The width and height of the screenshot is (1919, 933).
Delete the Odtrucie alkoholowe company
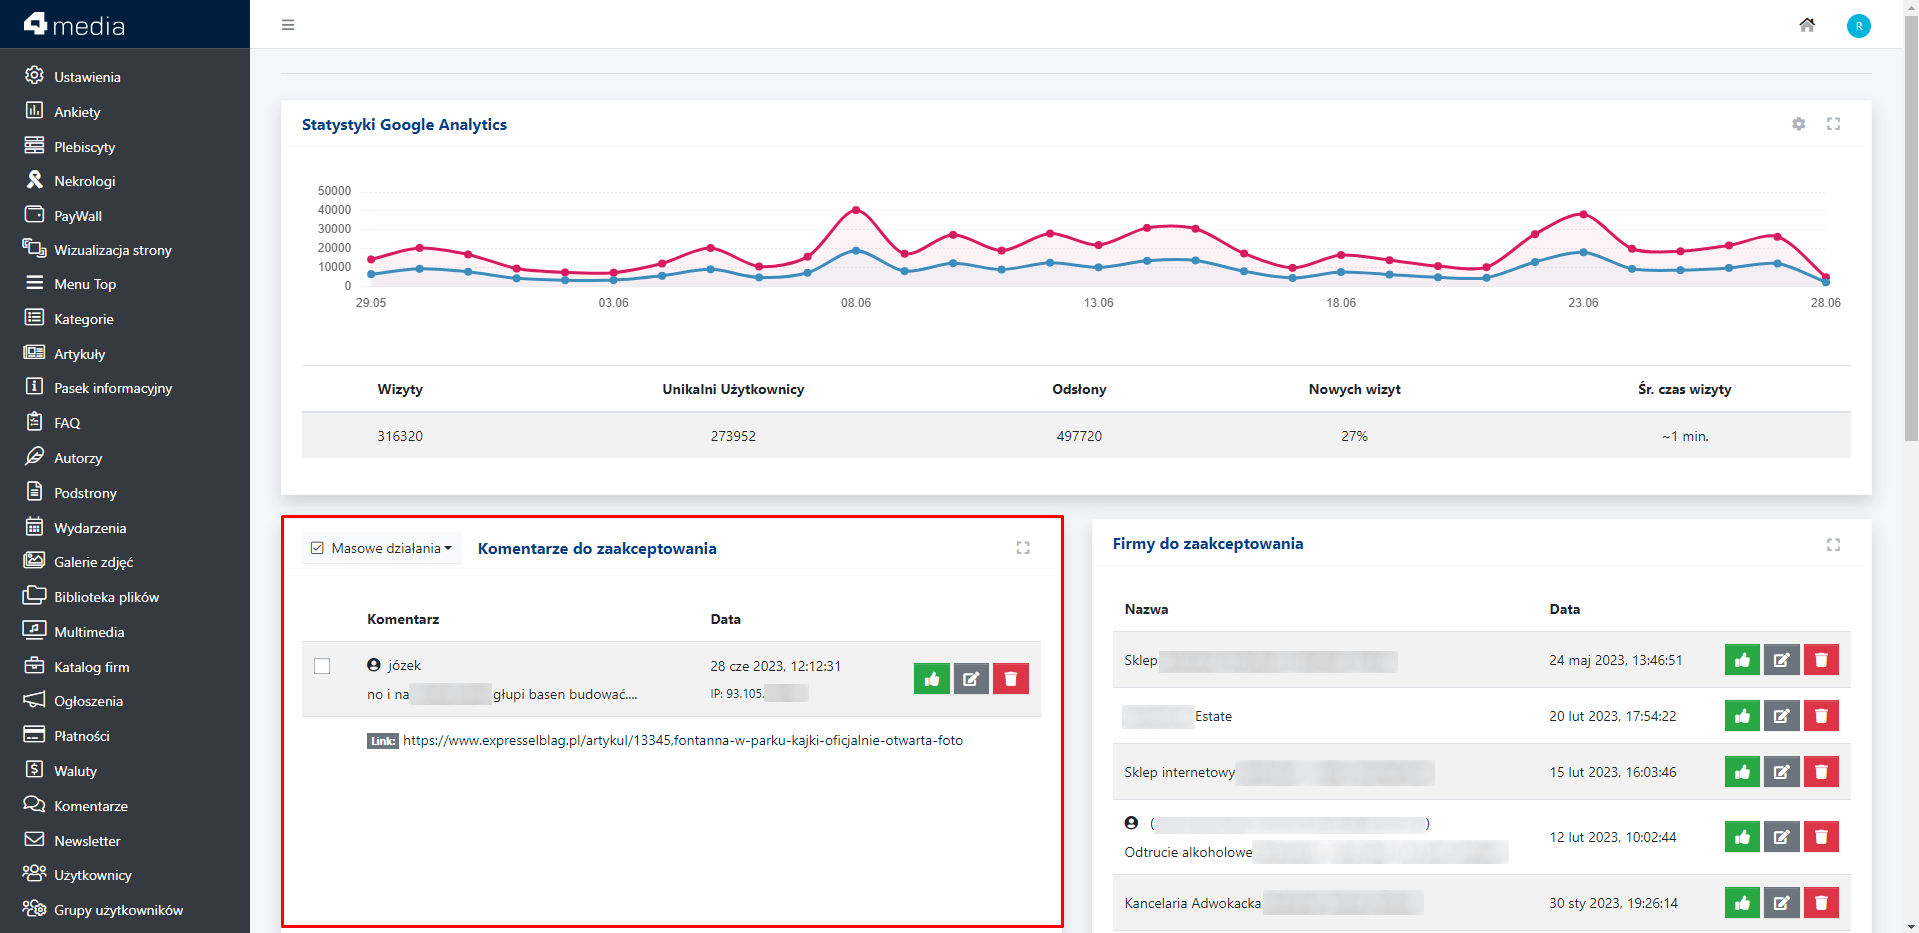point(1821,837)
